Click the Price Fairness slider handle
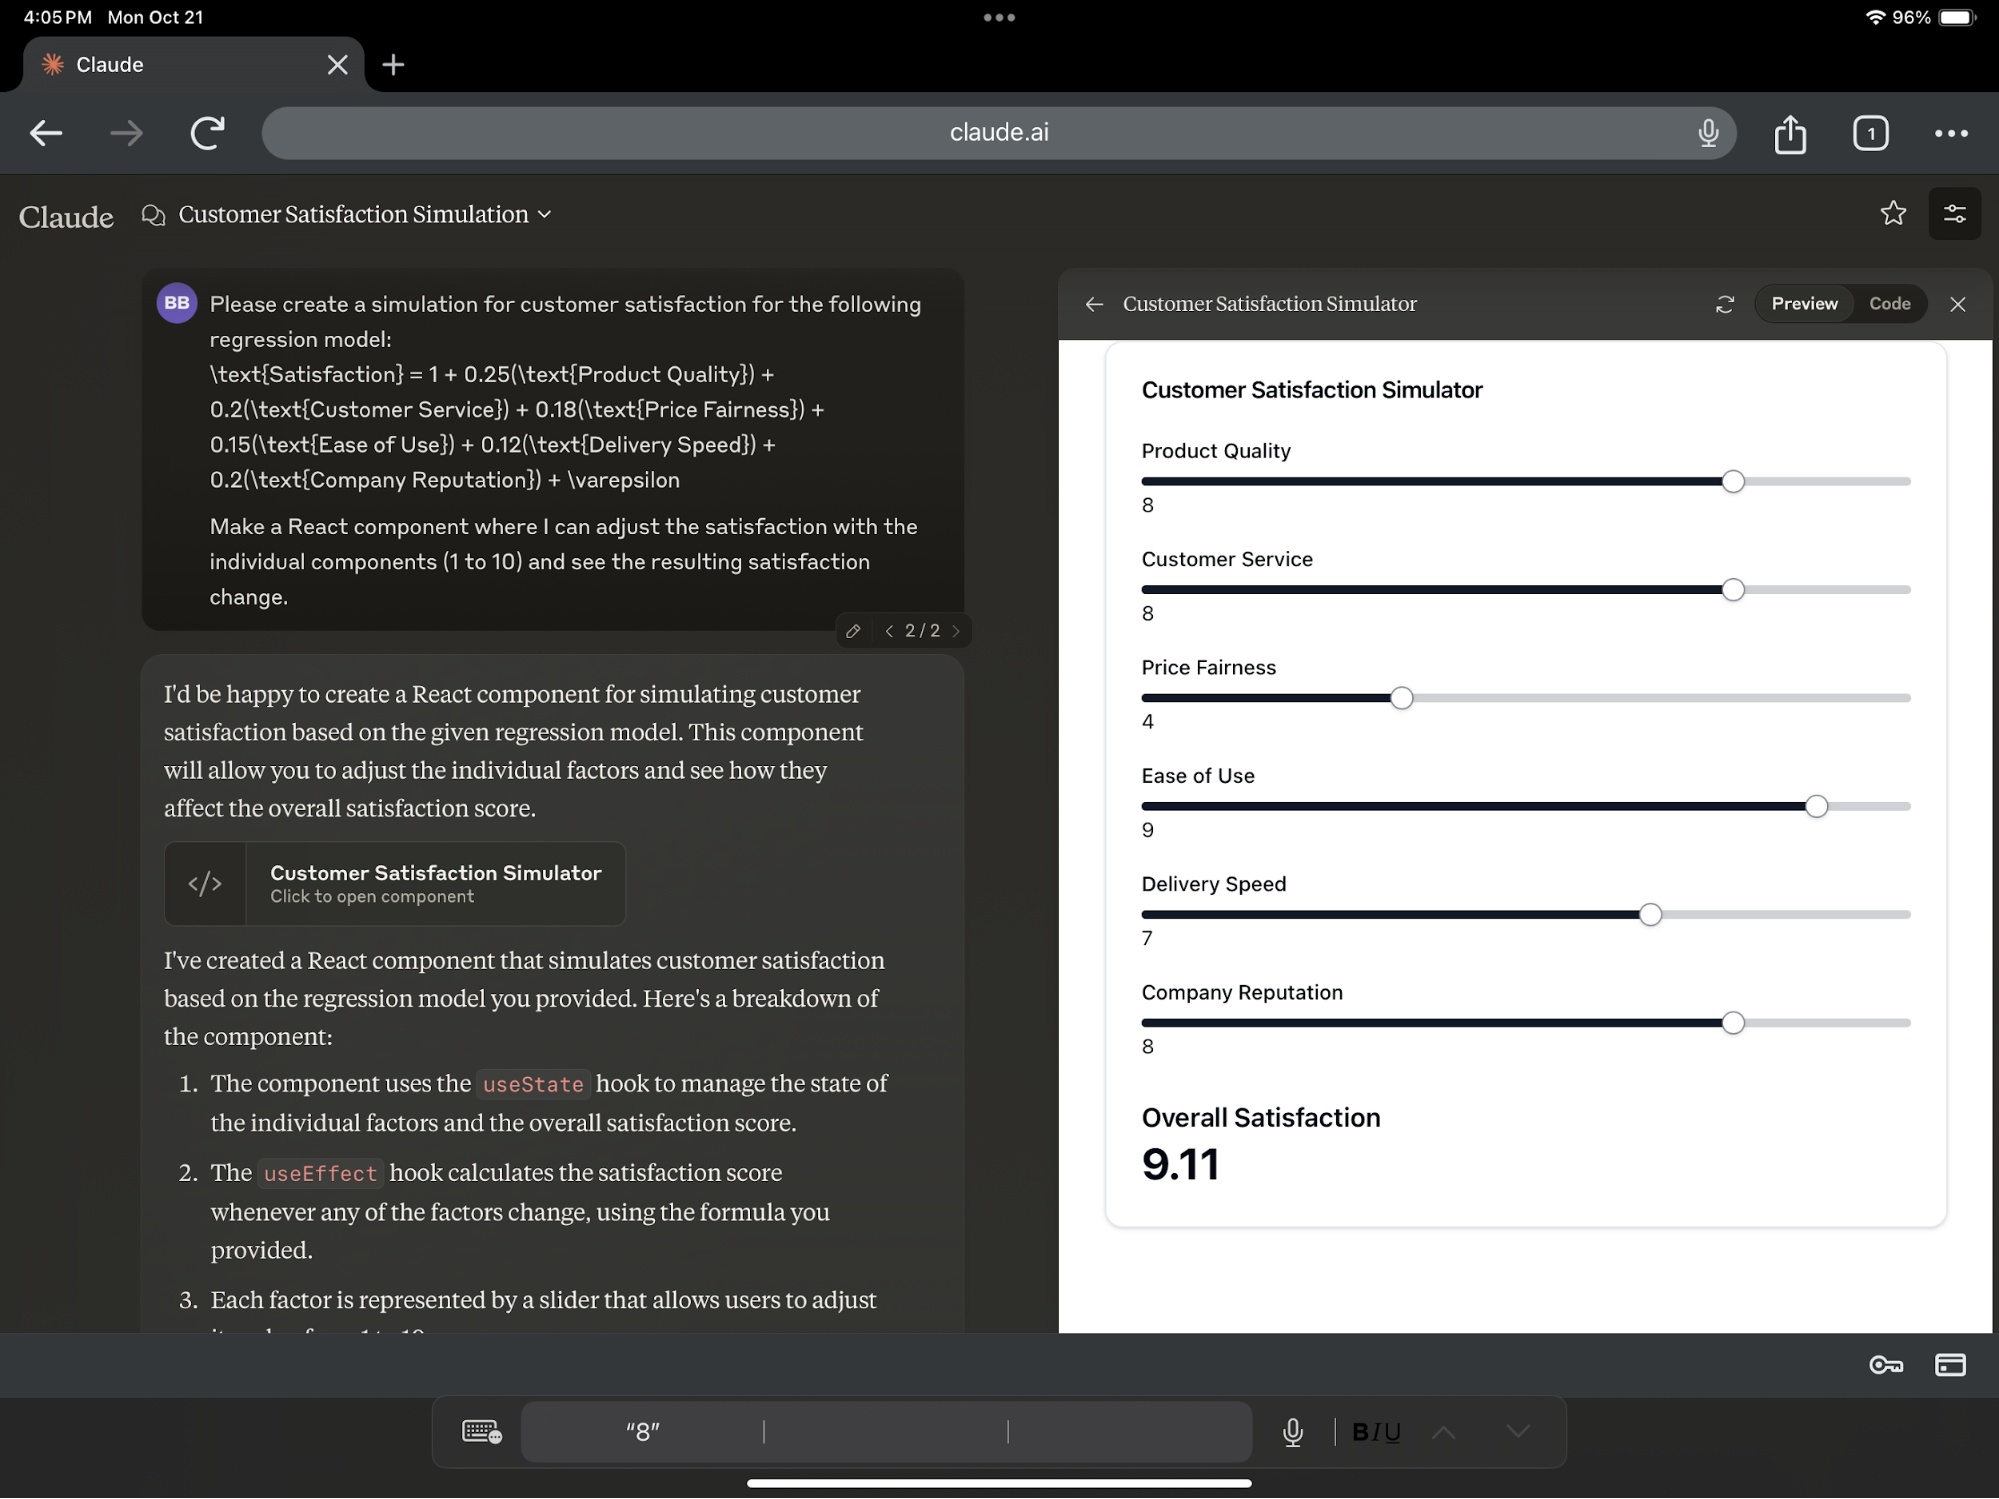 click(x=1401, y=698)
